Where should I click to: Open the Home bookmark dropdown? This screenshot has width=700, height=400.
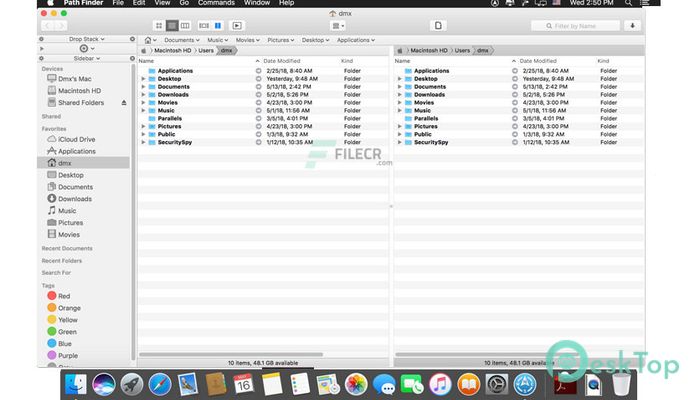(x=150, y=40)
